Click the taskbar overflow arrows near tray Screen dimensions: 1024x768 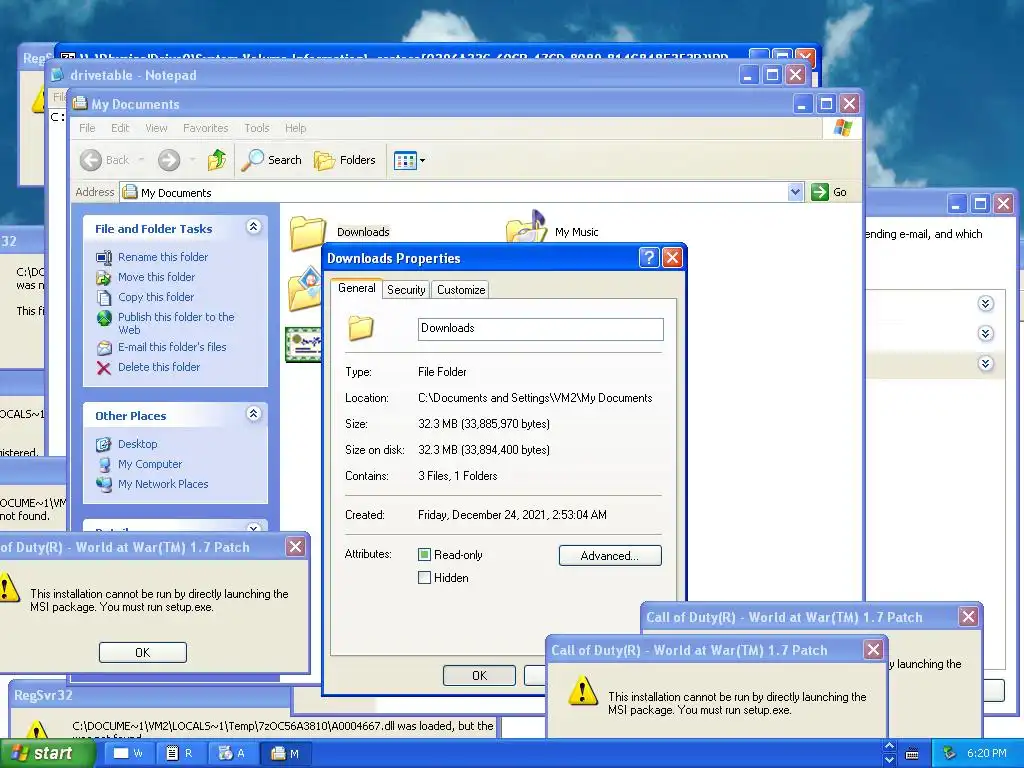(x=889, y=753)
